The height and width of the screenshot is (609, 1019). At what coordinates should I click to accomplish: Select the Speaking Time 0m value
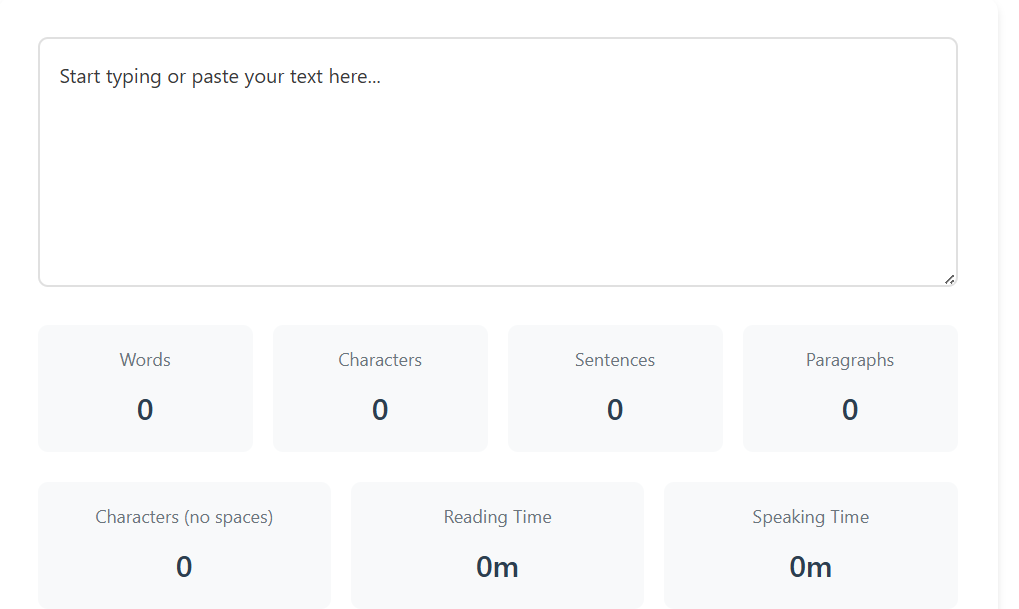point(810,567)
